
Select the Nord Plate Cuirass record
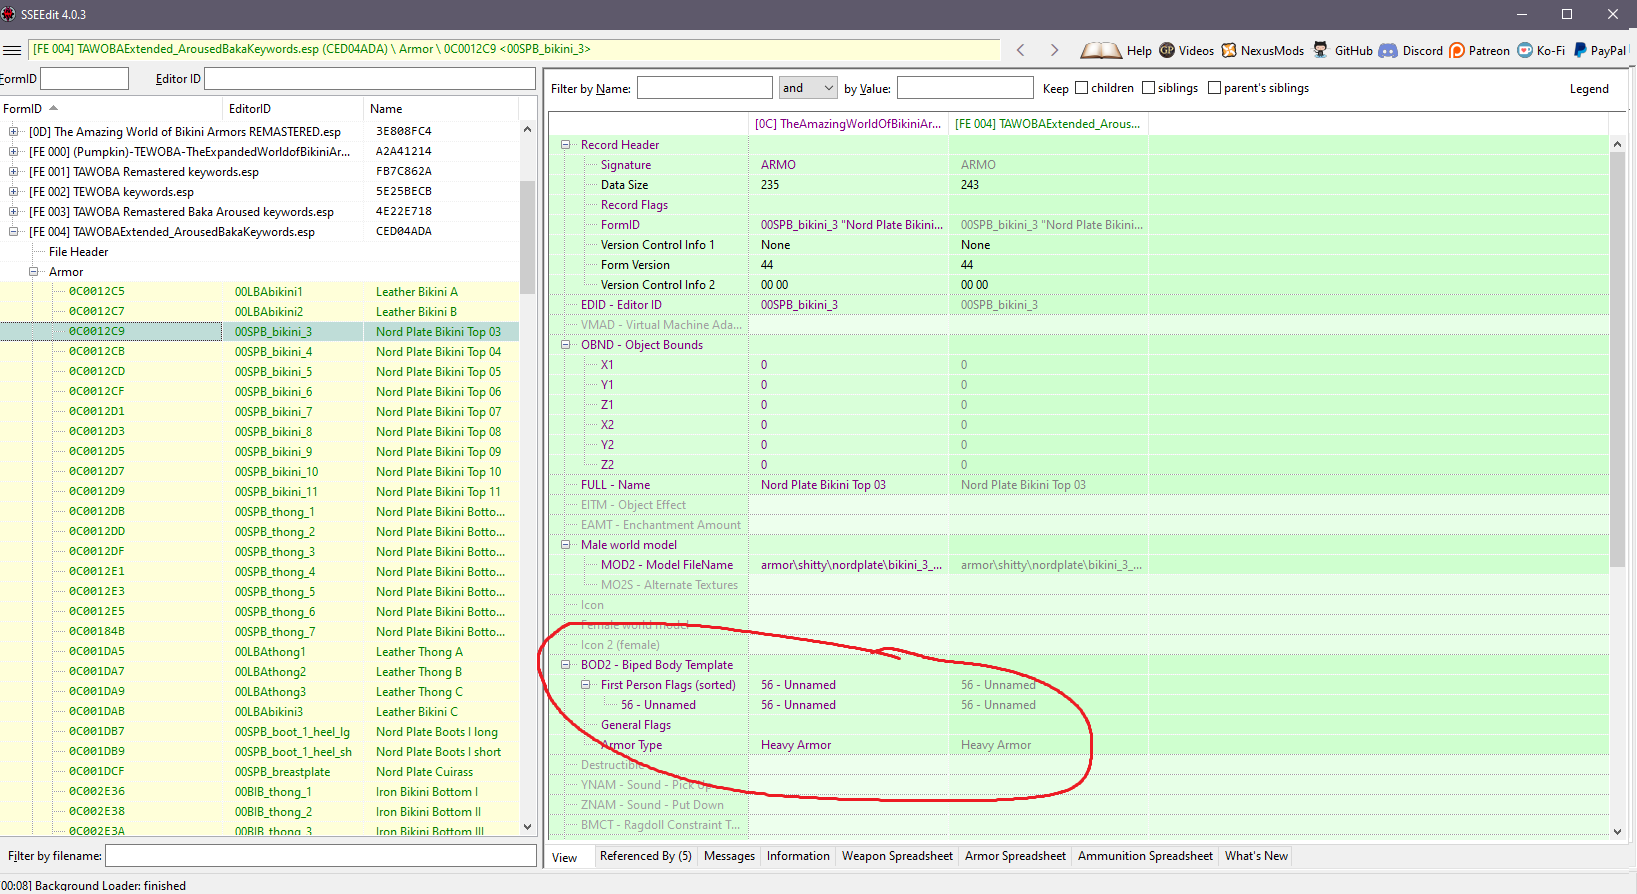tap(260, 771)
